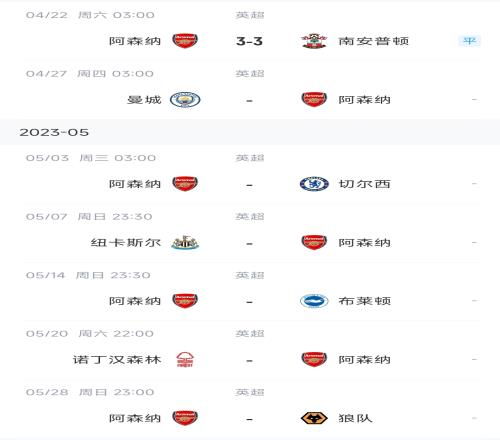Open team page for 曼城

pos(144,100)
